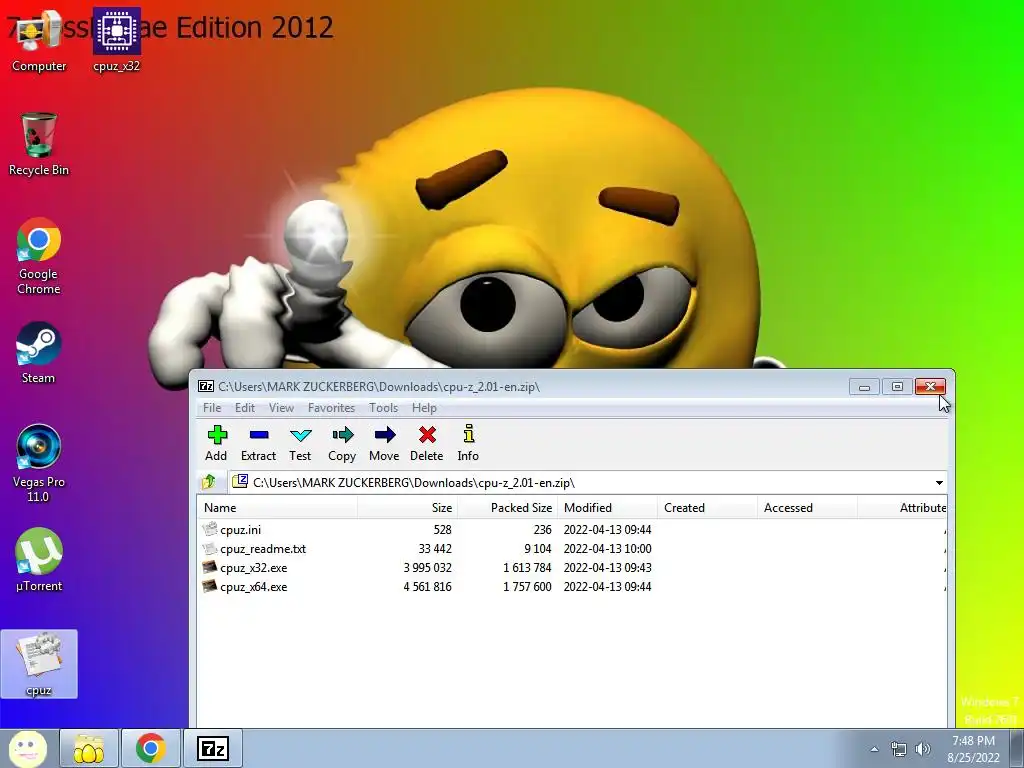
Task: Select the Computer desktop icon
Action: pos(39,41)
